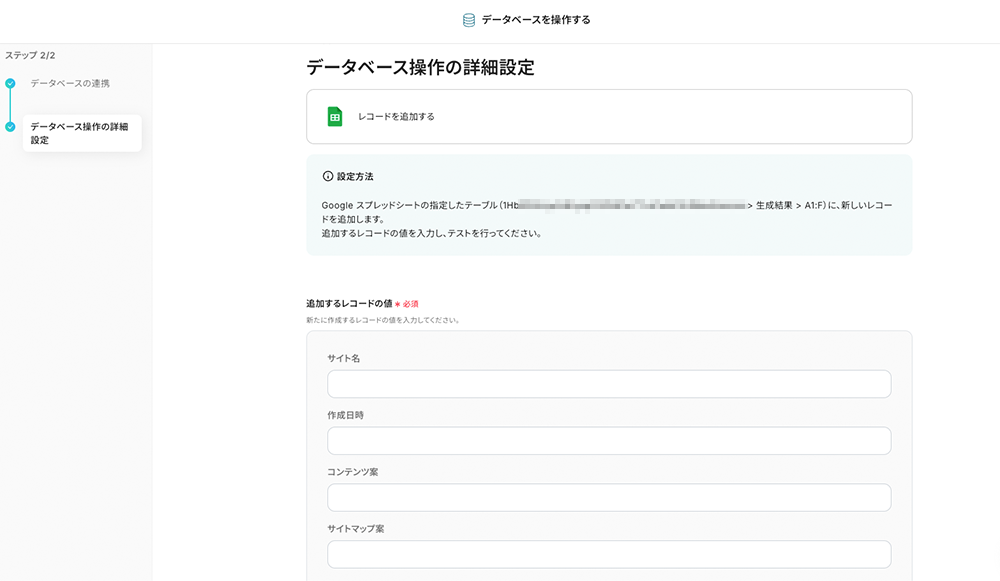
Task: Click into the 作成日時 text box
Action: point(608,441)
